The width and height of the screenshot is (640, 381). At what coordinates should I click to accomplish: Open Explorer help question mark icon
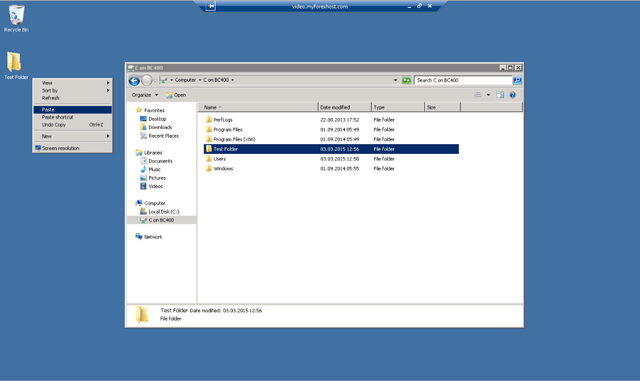click(513, 95)
